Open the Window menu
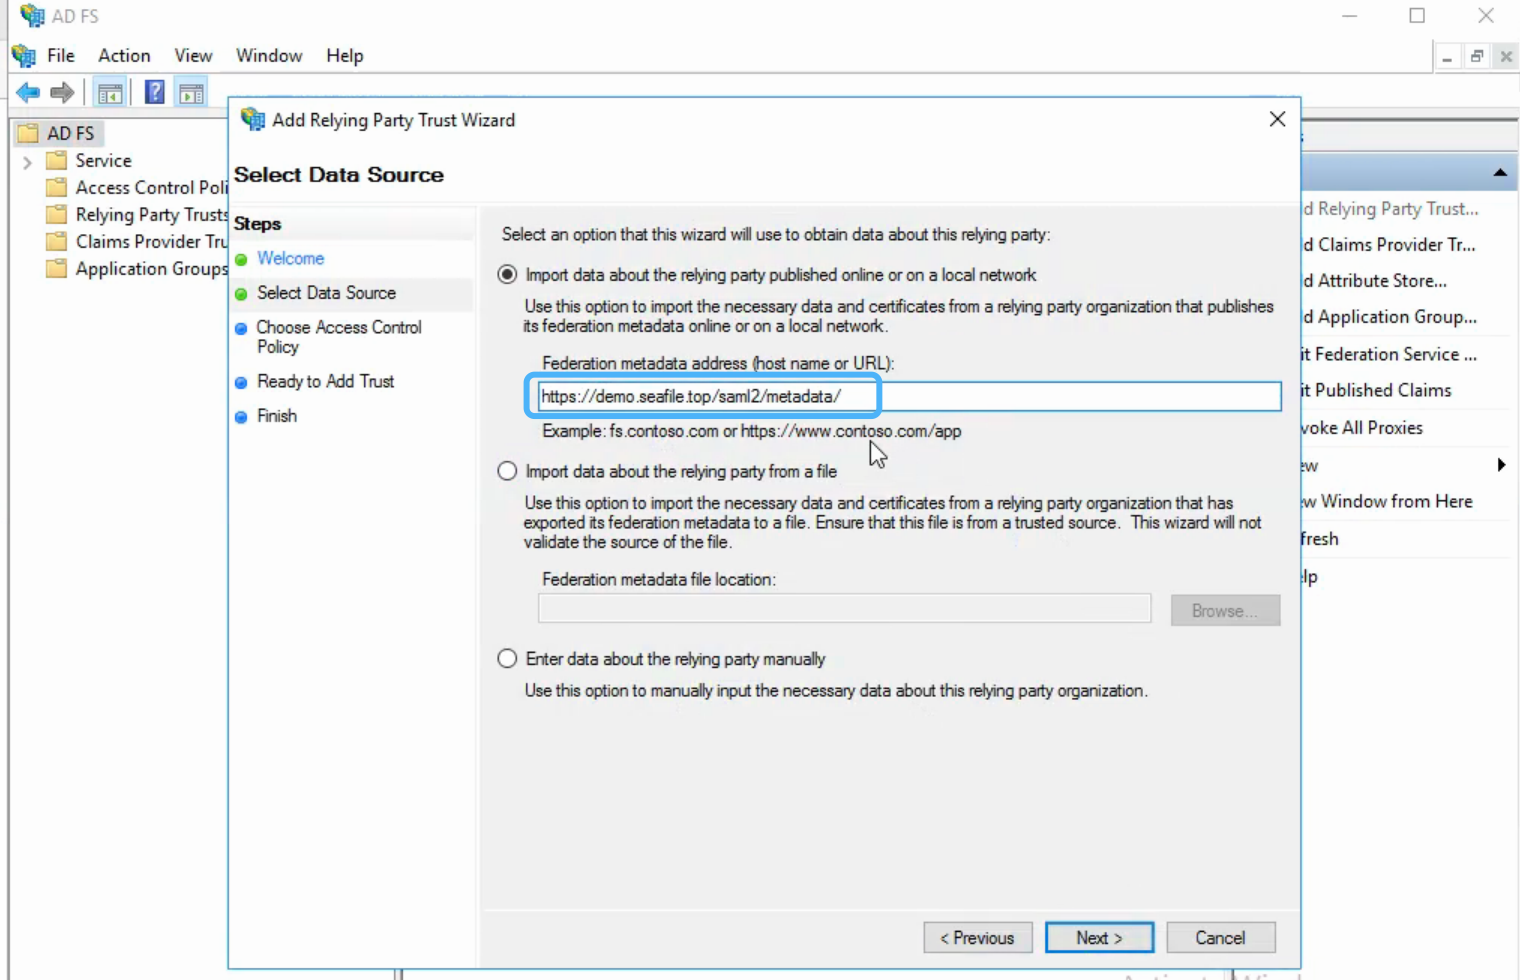 (268, 55)
